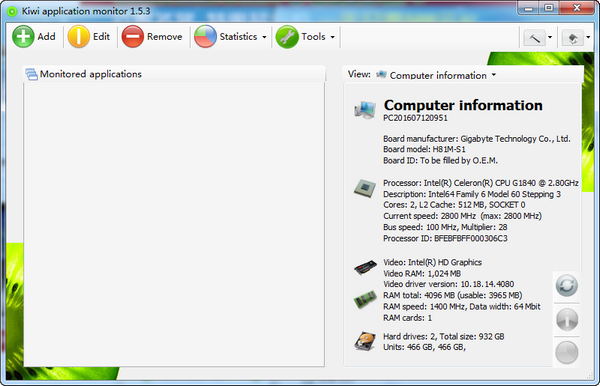The image size is (600, 386).
Task: Maximize the Kiwi application monitor window
Action: 549,8
